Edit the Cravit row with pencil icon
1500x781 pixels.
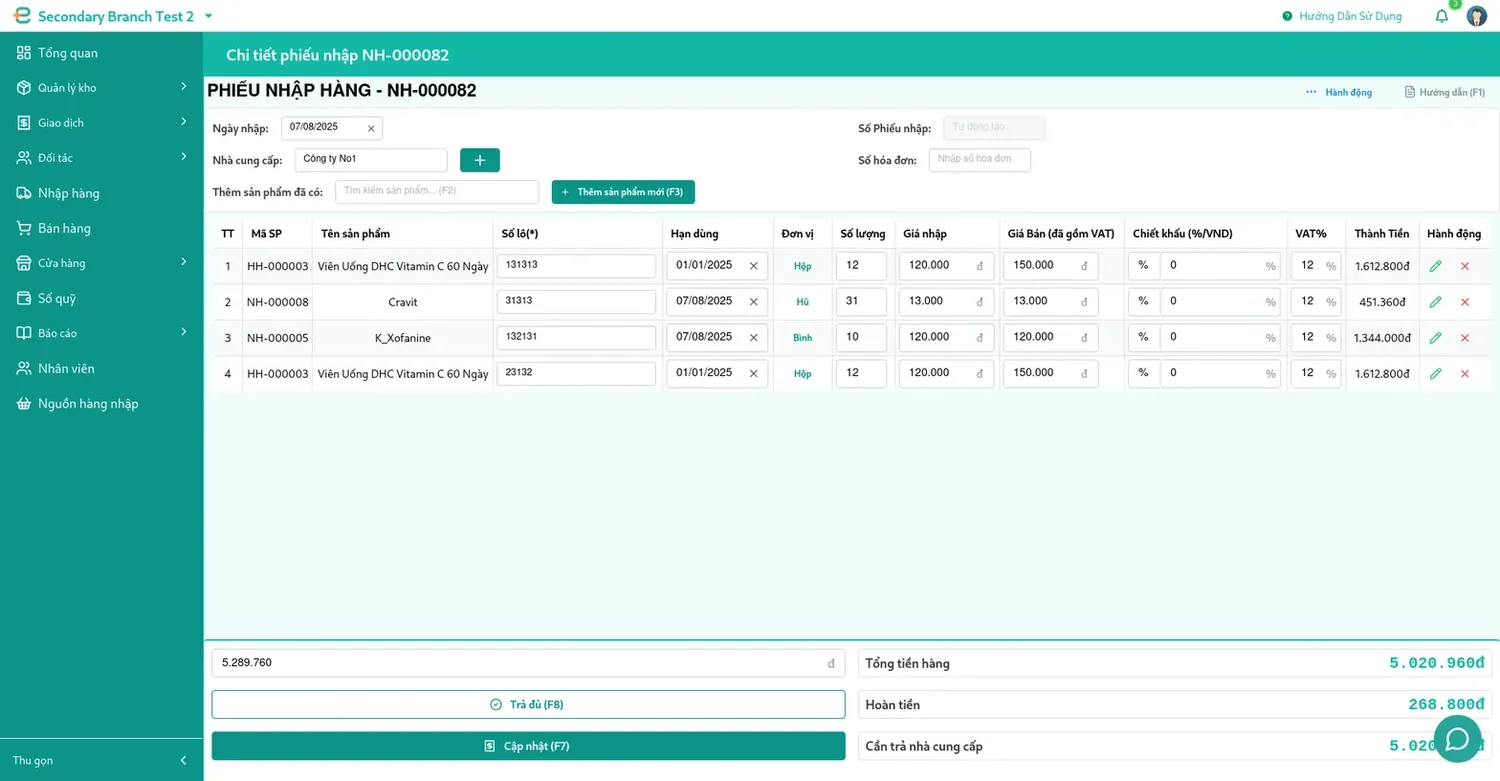coord(1436,302)
